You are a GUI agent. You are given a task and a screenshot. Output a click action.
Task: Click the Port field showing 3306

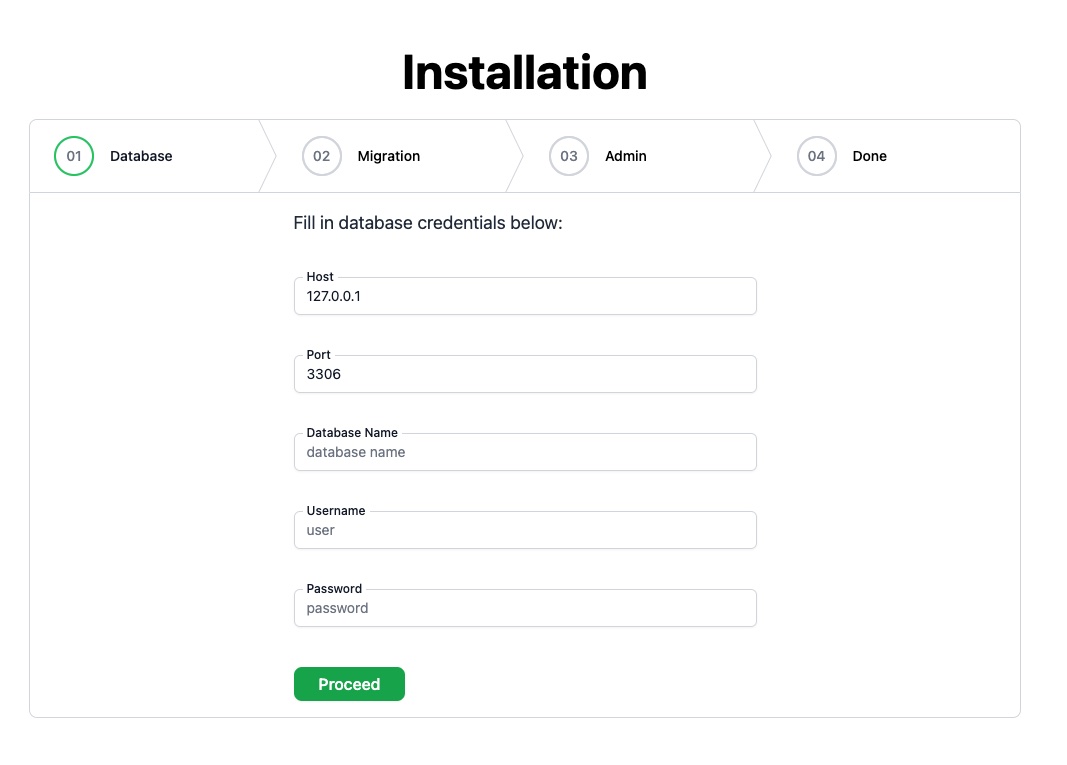pos(525,375)
